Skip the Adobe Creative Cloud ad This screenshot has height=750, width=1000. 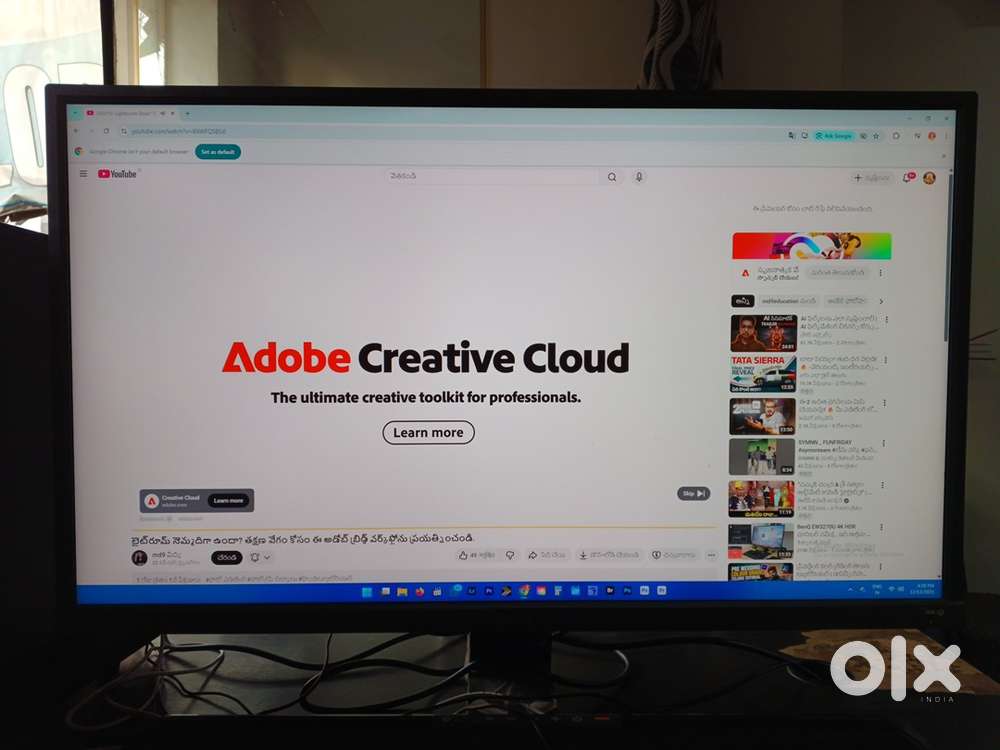(x=693, y=493)
